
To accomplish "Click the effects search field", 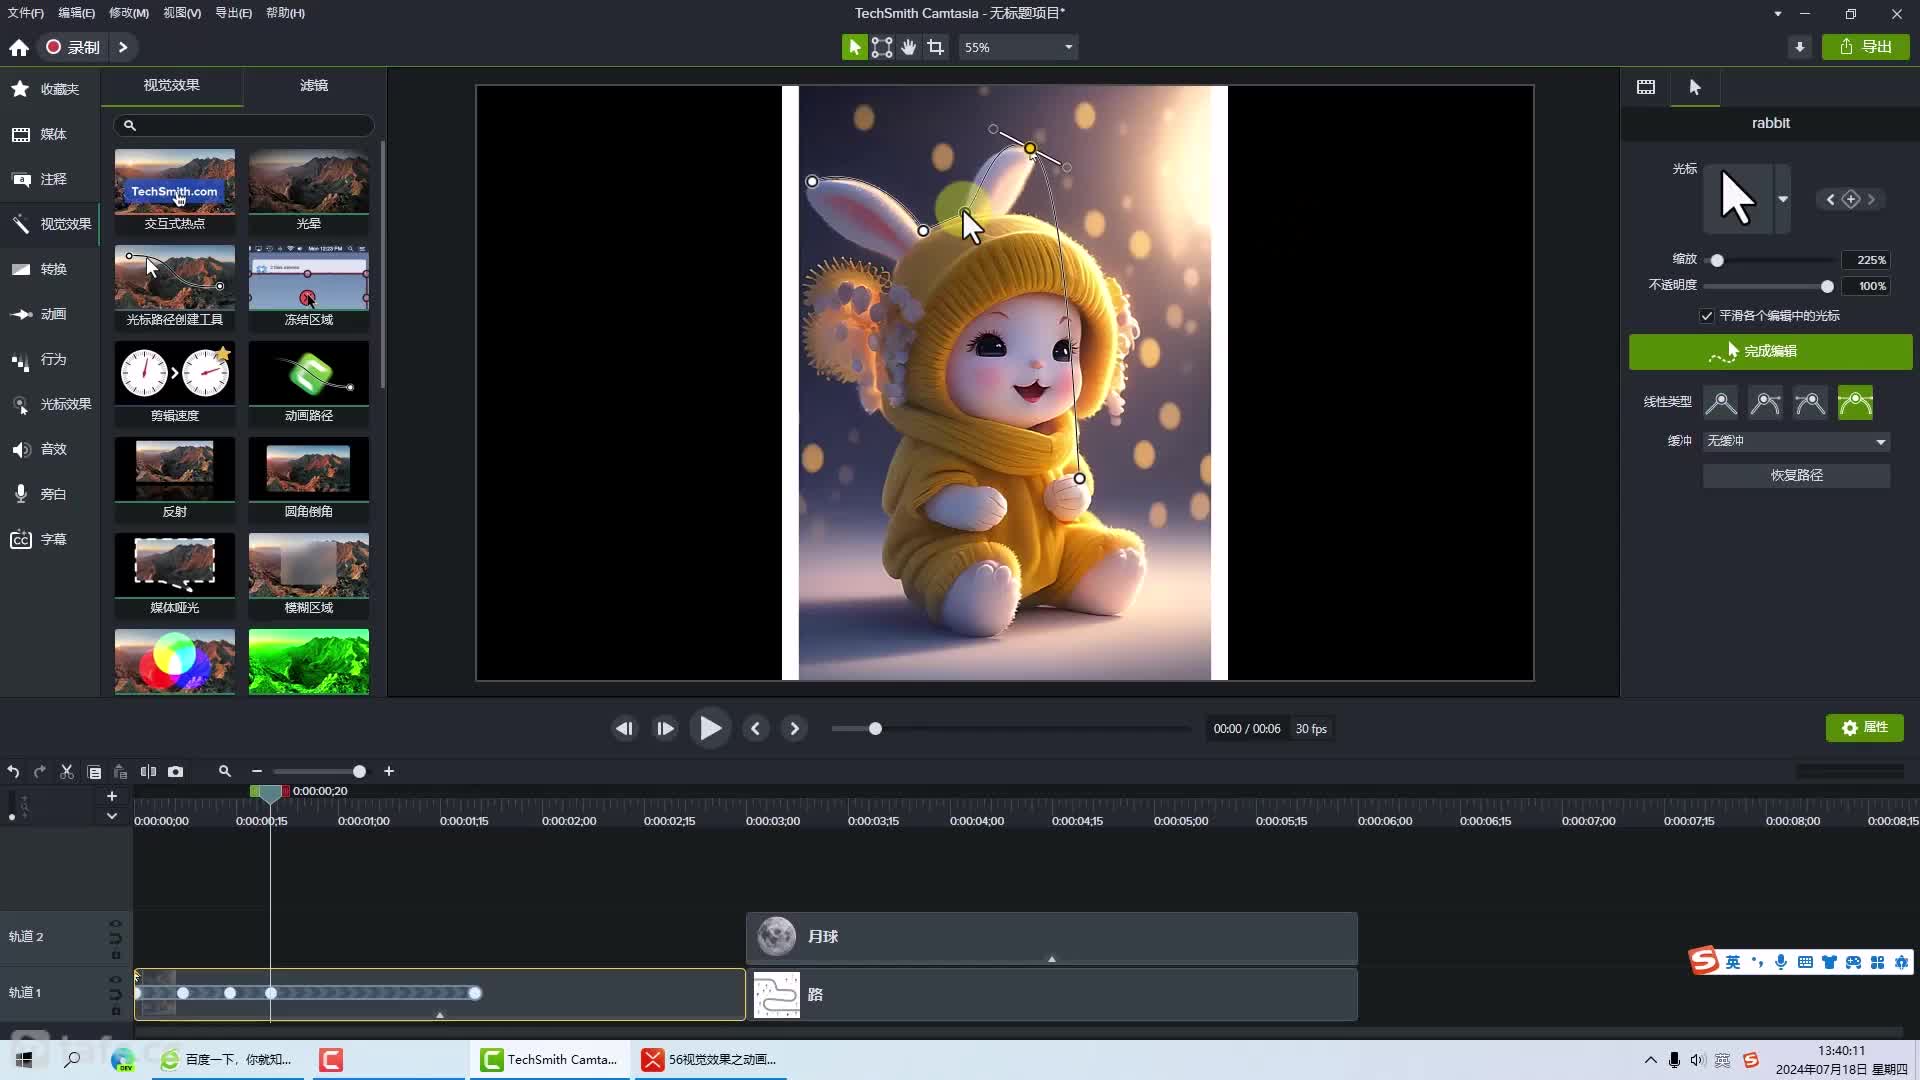I will pos(244,126).
